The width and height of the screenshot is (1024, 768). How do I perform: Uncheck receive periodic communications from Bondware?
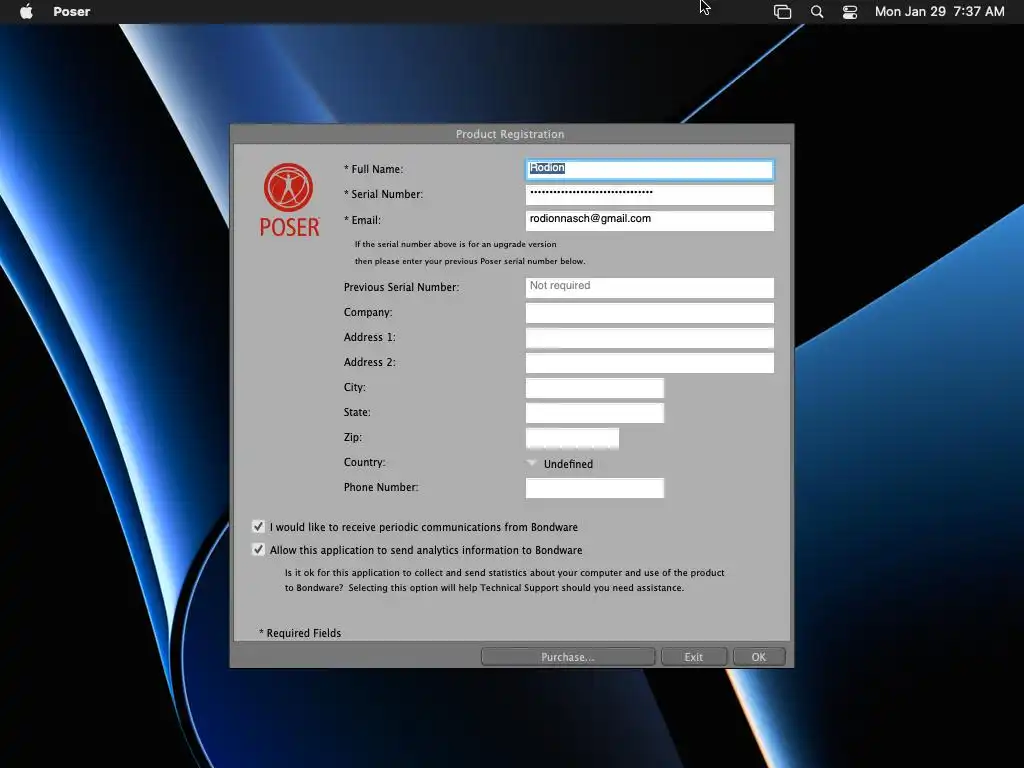point(259,526)
